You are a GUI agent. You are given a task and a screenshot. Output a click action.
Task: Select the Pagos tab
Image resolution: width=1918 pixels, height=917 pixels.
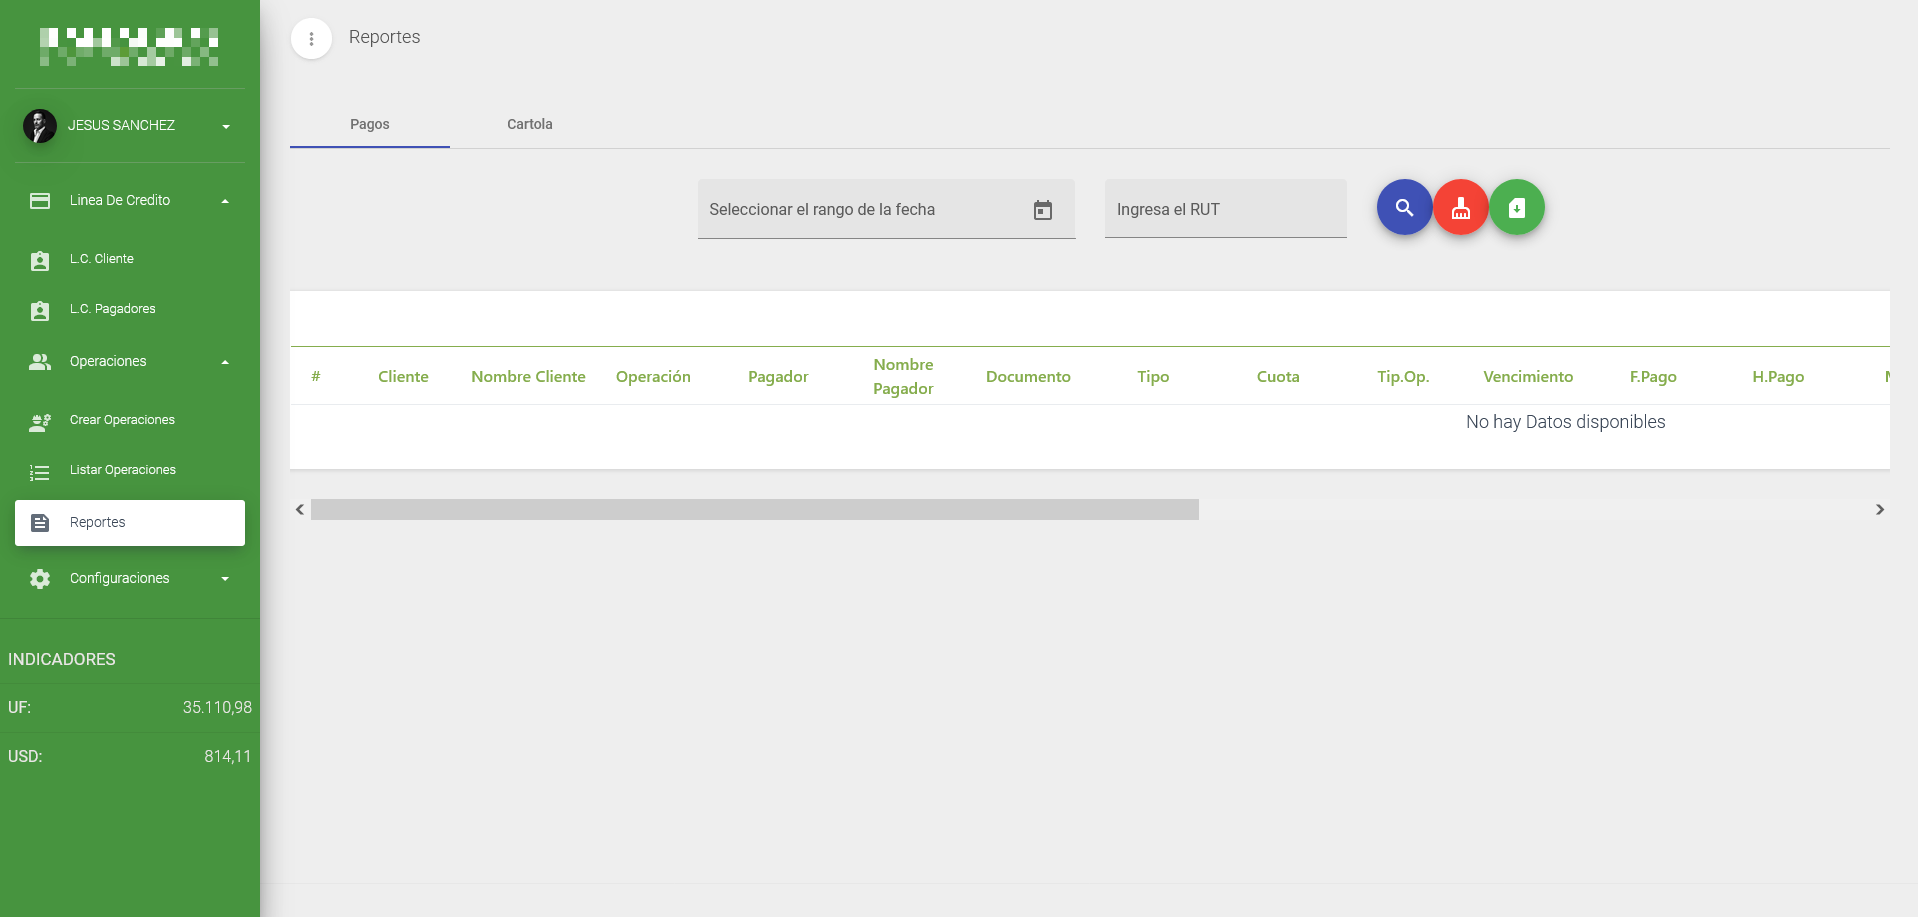pos(369,124)
